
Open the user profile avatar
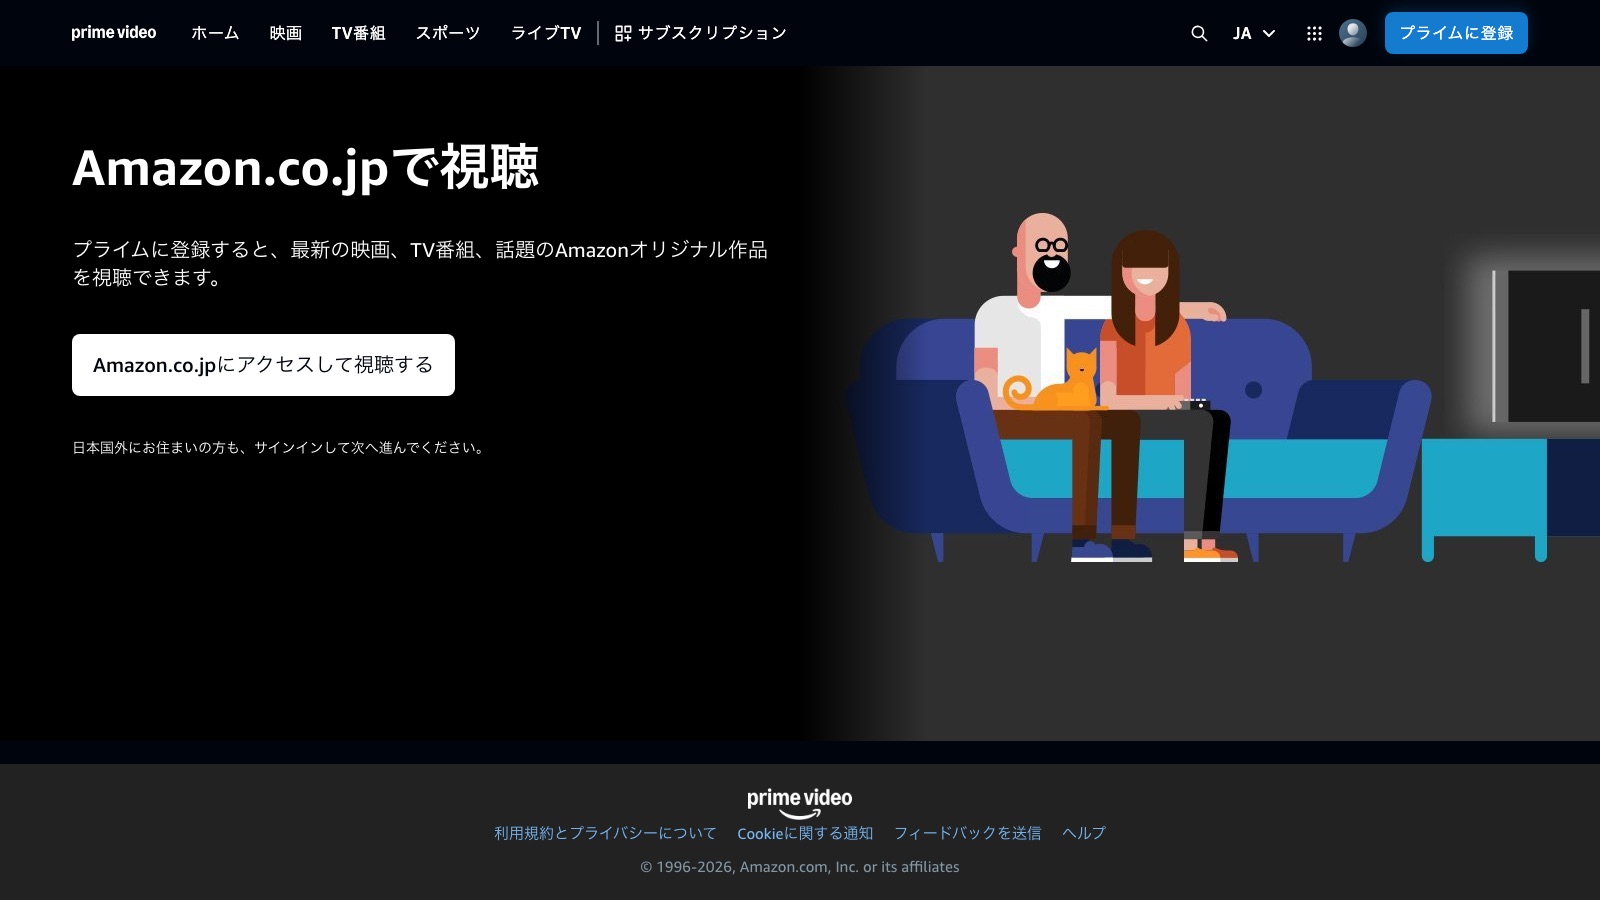point(1353,33)
